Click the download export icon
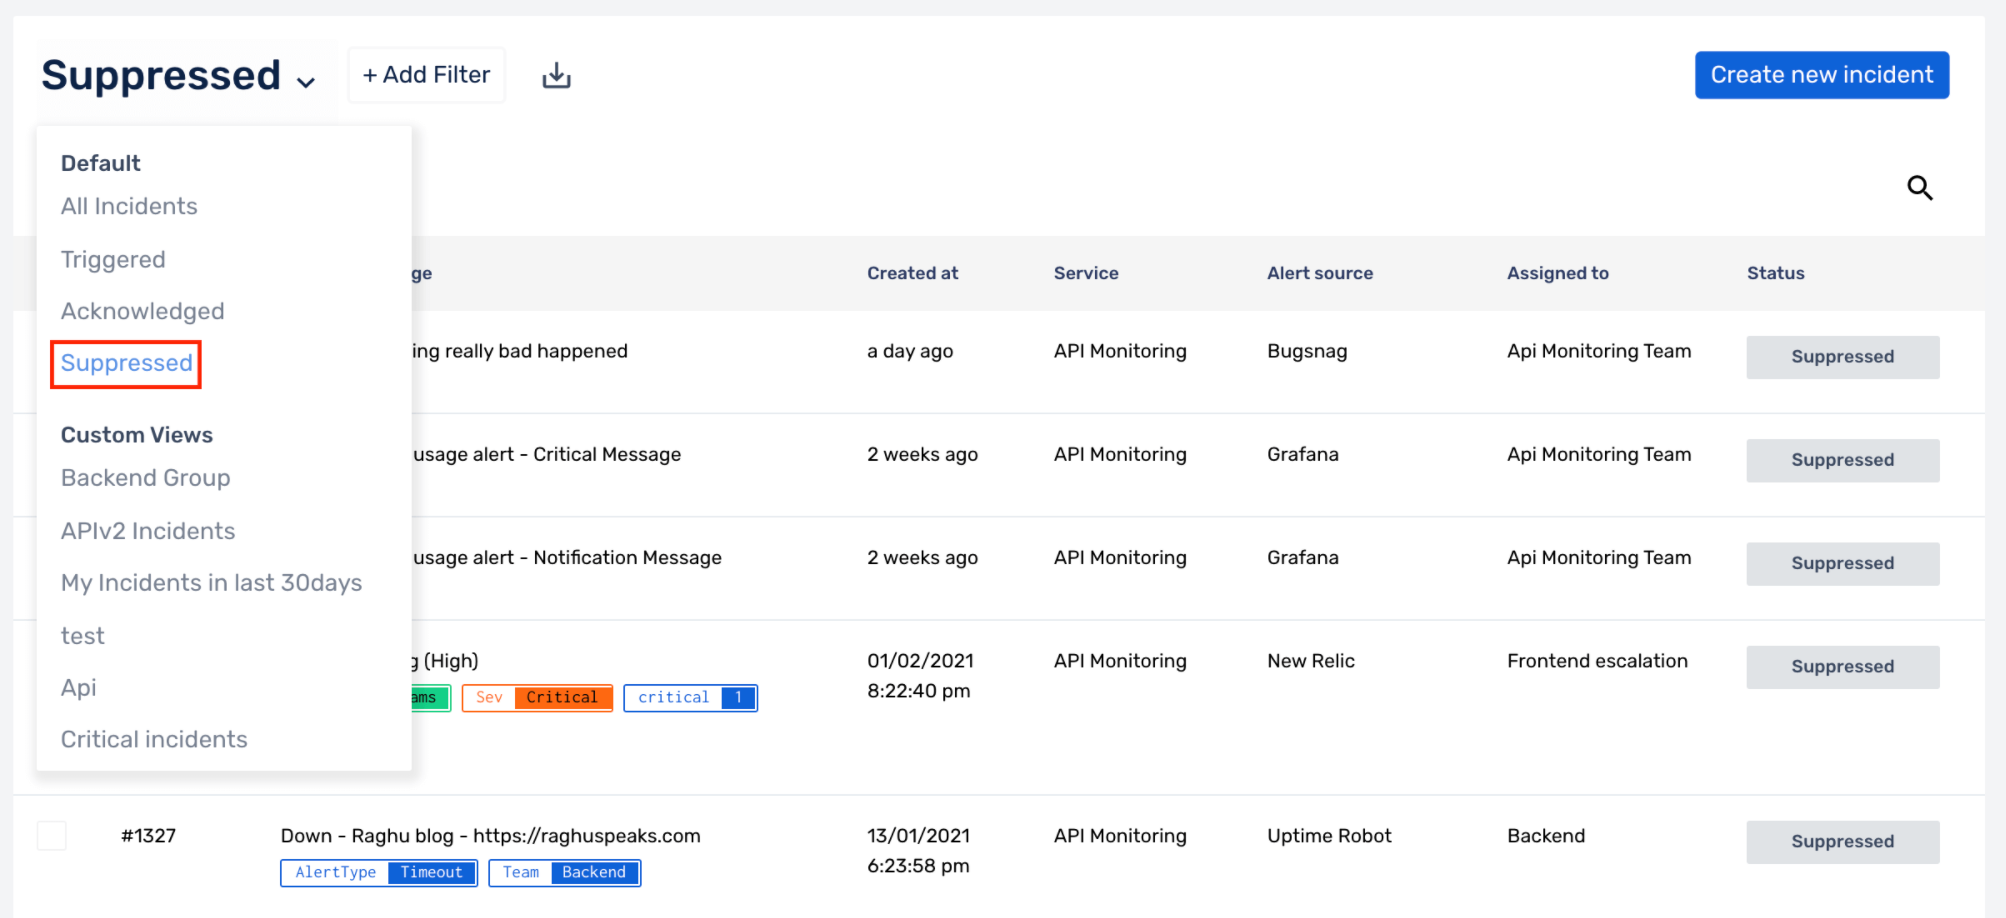The height and width of the screenshot is (918, 2006). pos(556,76)
